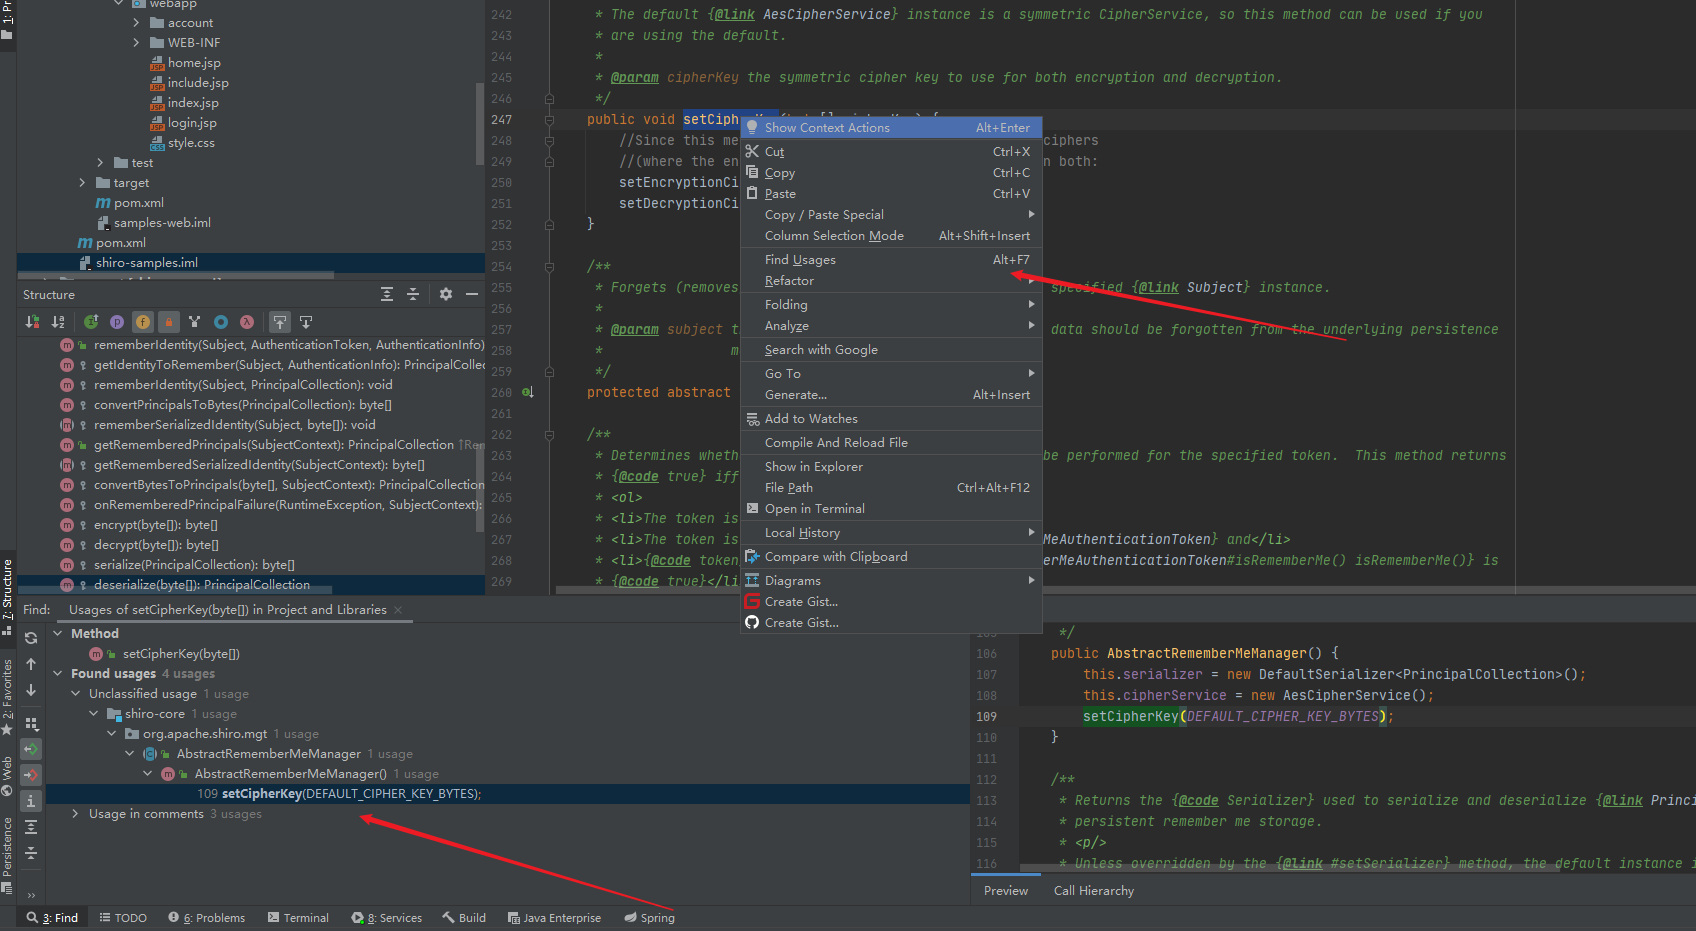Toggle Sort Alphabetically in Structure toolbar
Image resolution: width=1696 pixels, height=931 pixels.
click(x=58, y=322)
